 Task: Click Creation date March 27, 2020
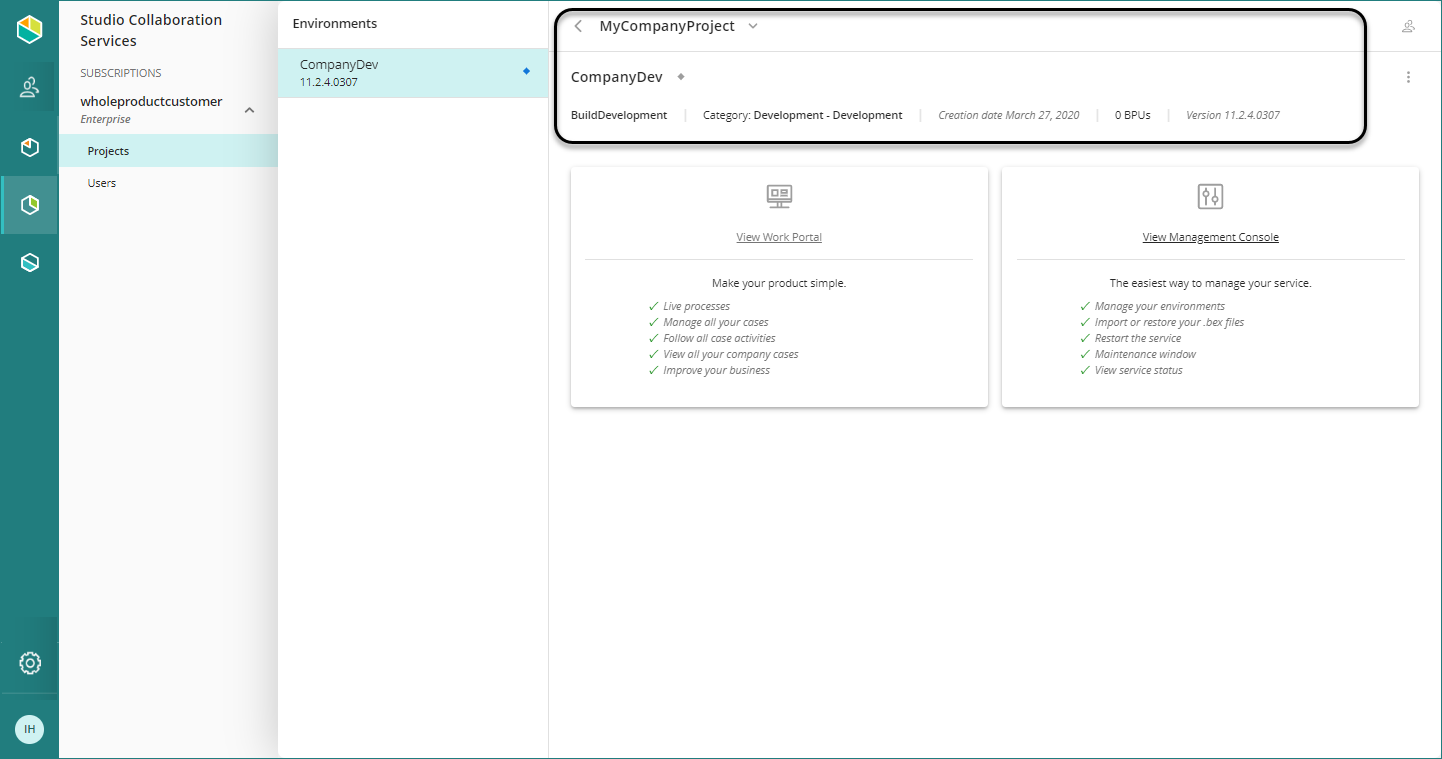pyautogui.click(x=1009, y=115)
